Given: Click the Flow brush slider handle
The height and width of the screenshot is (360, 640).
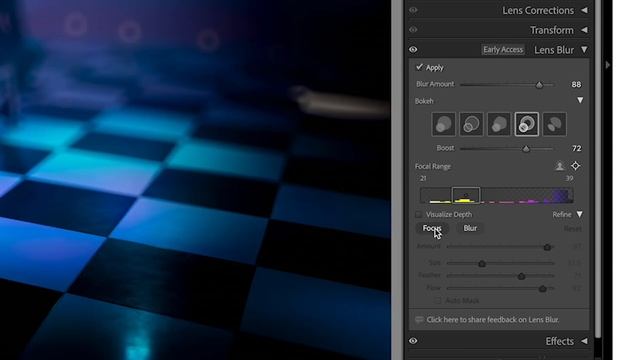Looking at the screenshot, I should (542, 289).
